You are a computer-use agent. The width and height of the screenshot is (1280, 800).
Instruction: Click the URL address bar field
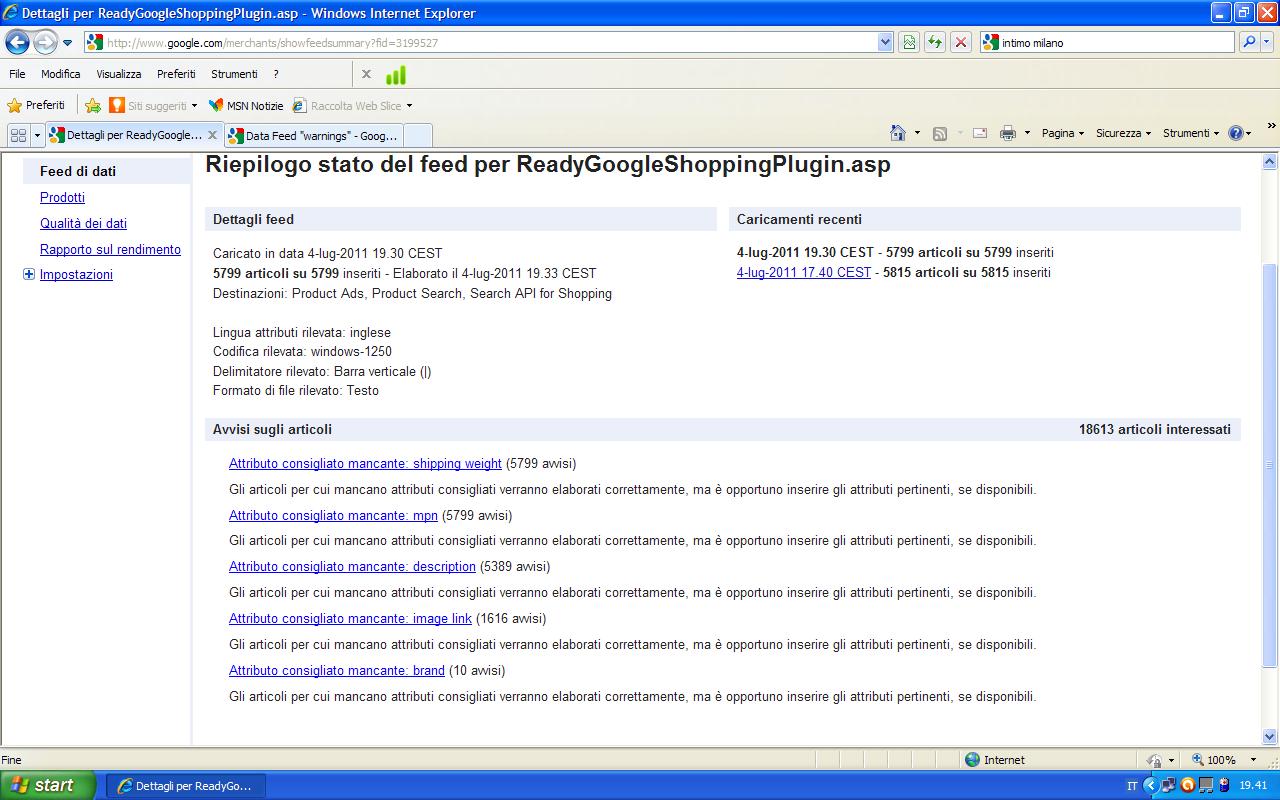[480, 43]
